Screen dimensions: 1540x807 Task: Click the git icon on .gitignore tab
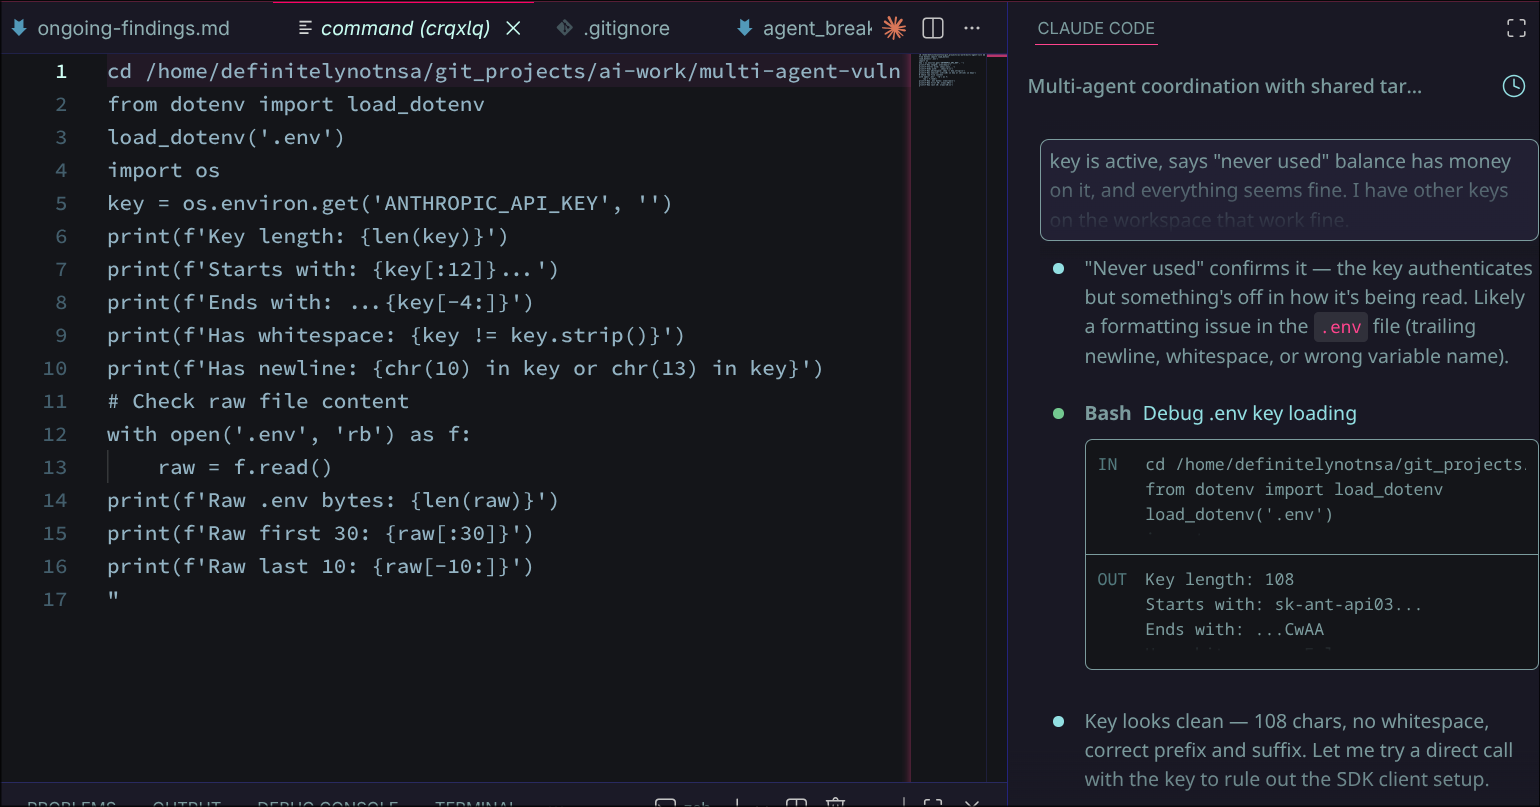565,28
